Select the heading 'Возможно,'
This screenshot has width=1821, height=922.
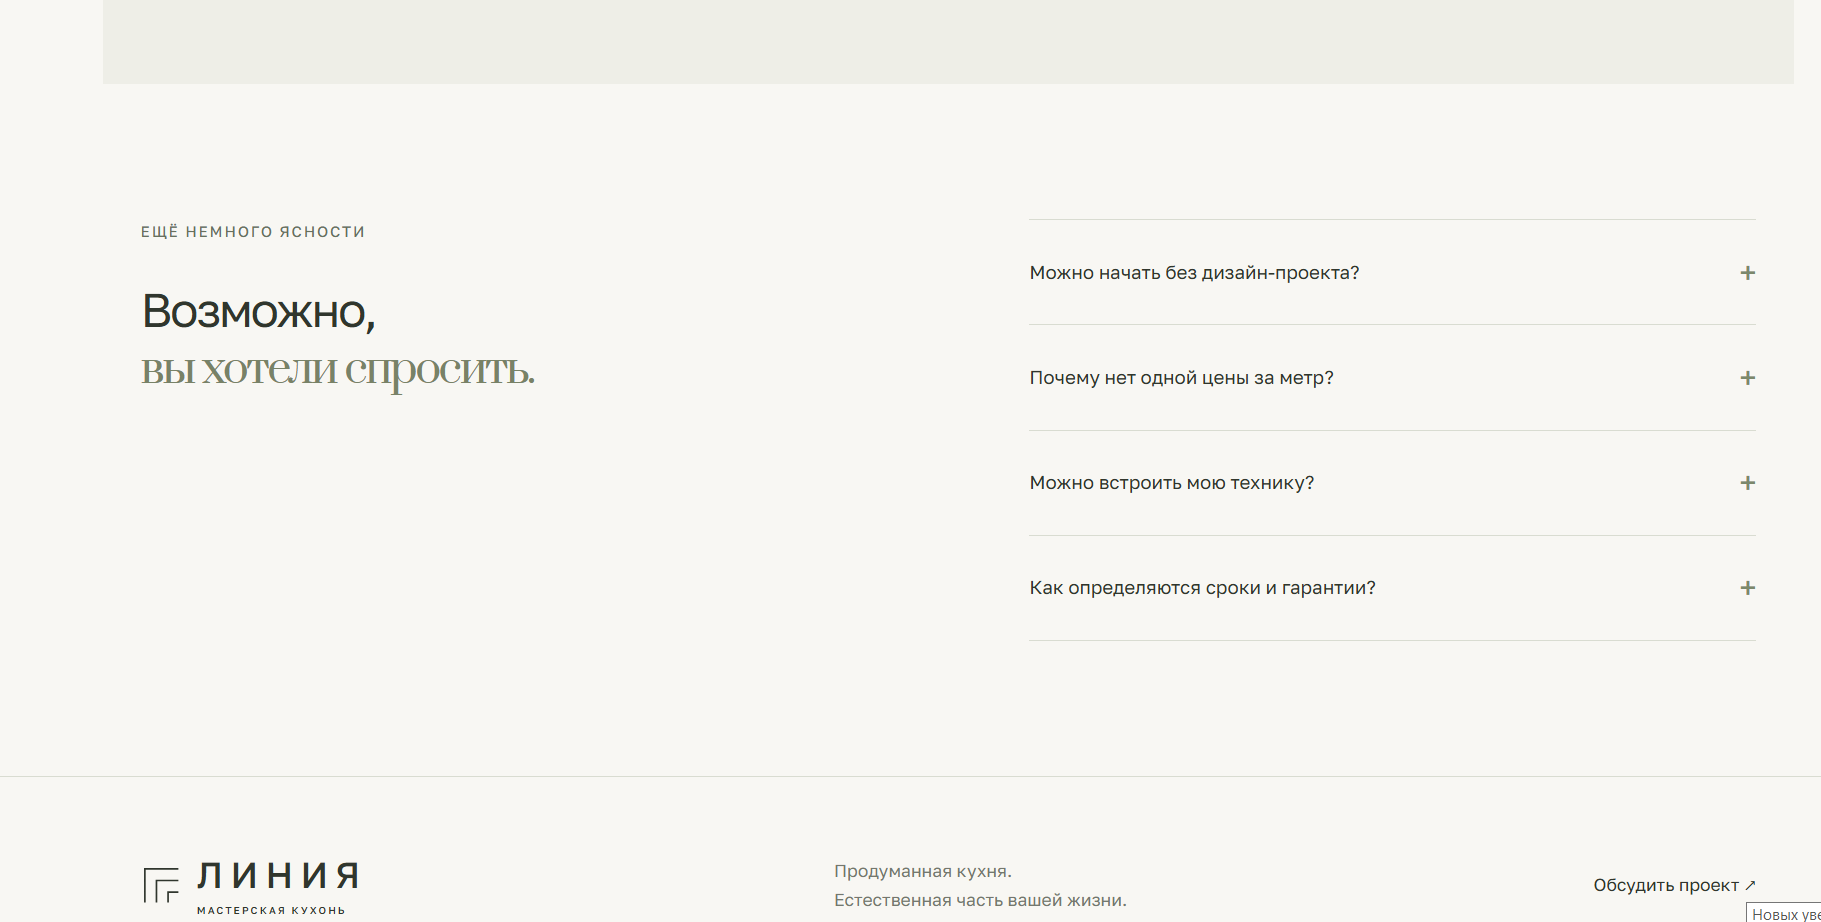(x=259, y=312)
